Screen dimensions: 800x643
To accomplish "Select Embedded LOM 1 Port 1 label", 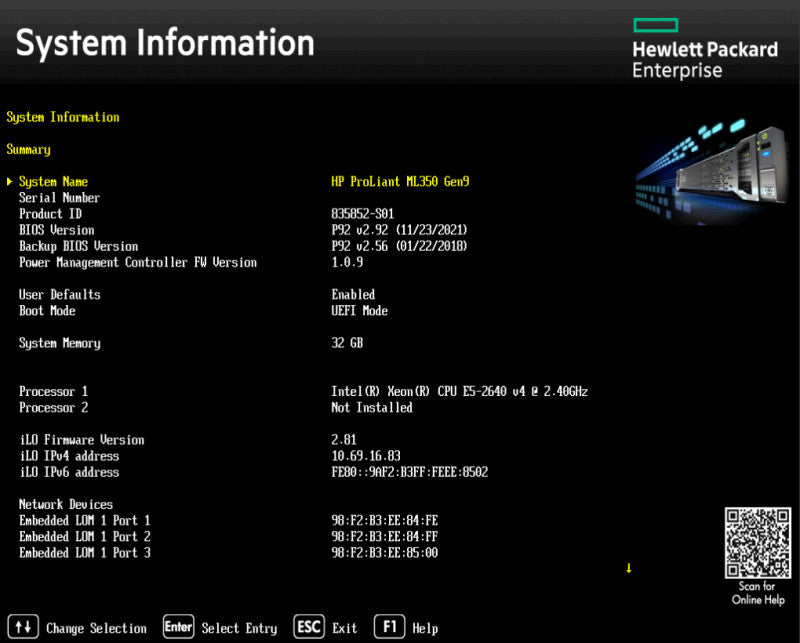I will coord(85,521).
